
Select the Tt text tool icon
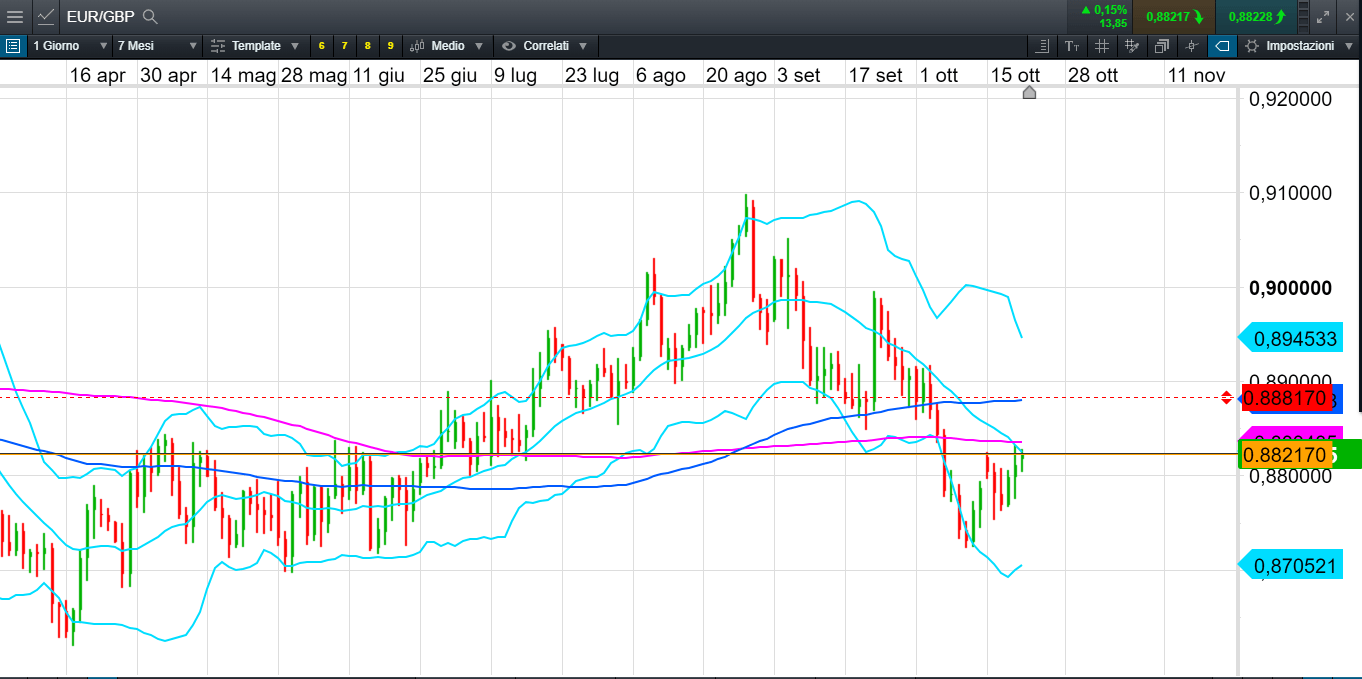coord(1071,46)
